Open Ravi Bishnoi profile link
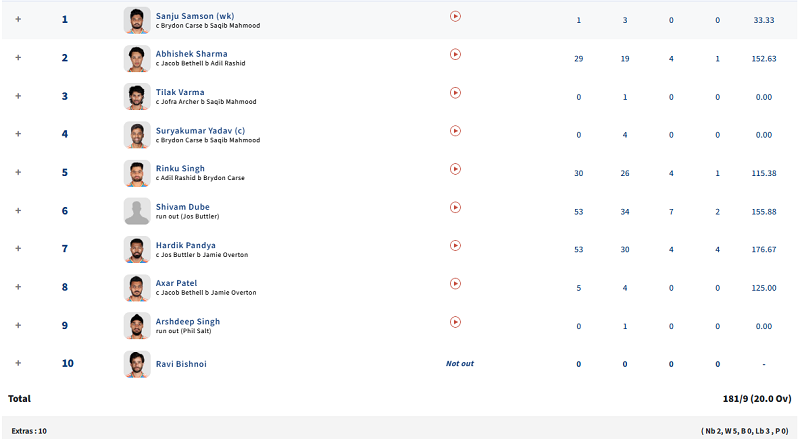 181,364
